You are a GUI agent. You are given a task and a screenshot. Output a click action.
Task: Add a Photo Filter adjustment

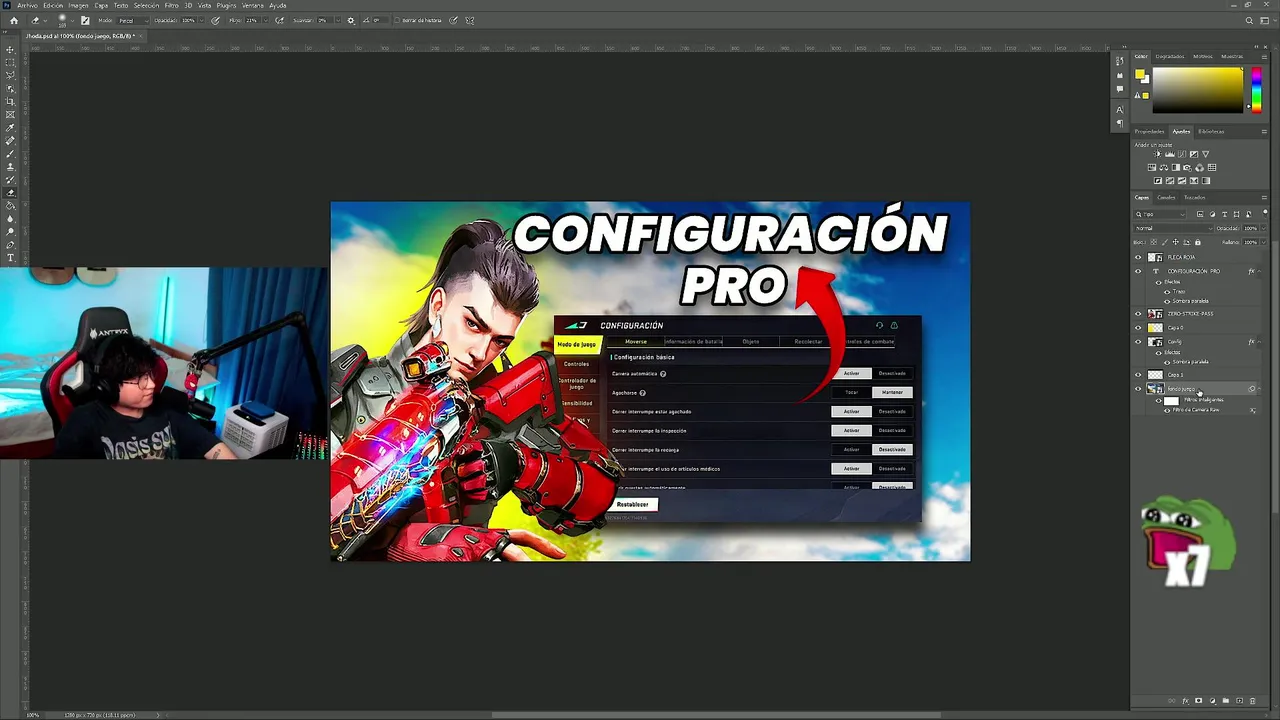[1188, 167]
